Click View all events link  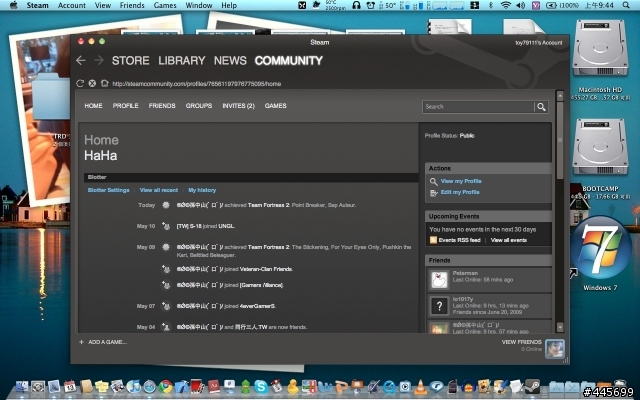pos(509,240)
